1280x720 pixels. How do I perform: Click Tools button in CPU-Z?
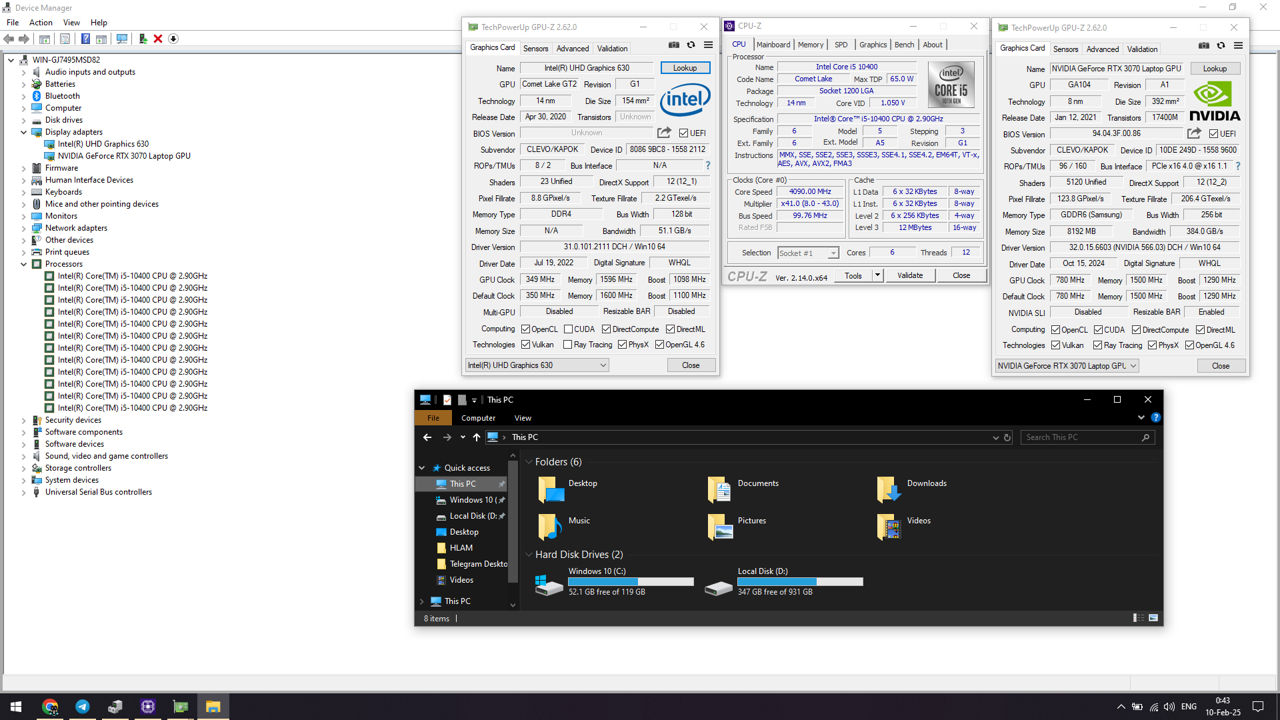pos(853,275)
